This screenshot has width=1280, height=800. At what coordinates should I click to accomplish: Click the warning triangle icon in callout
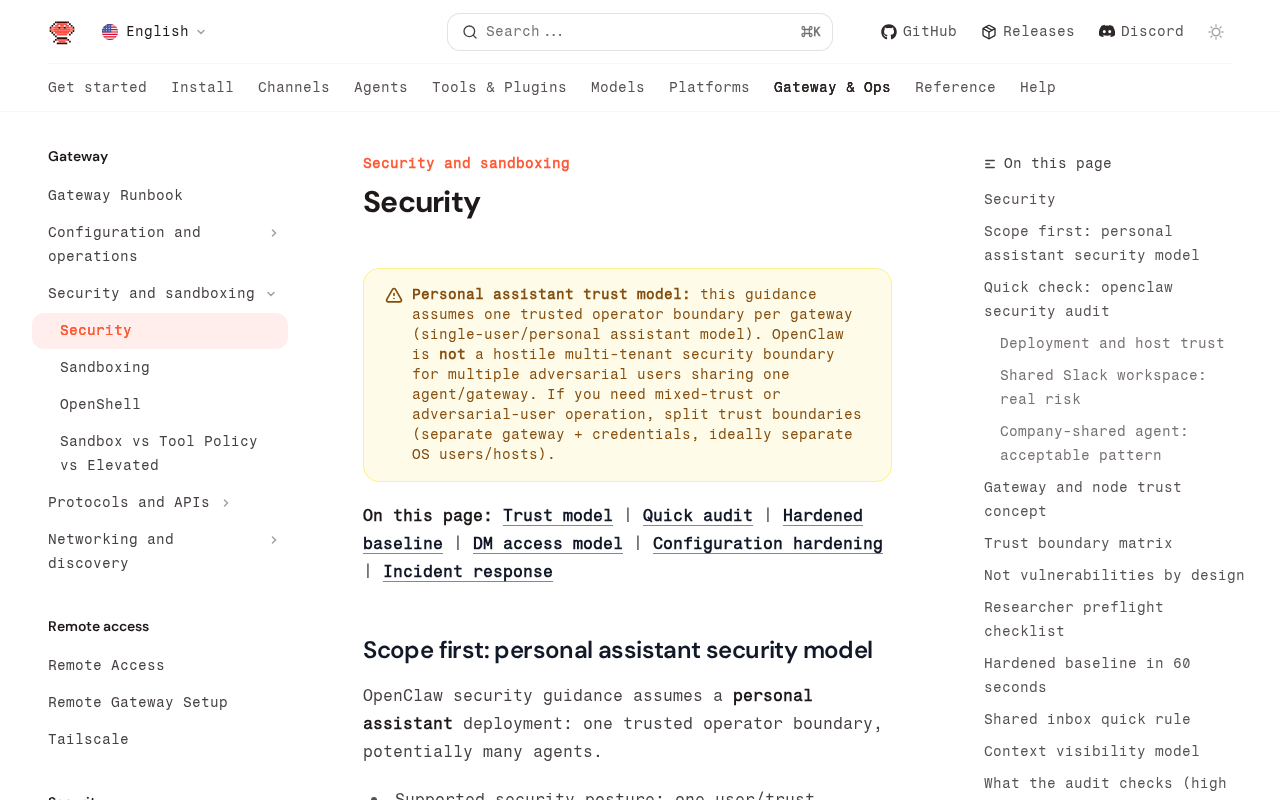click(x=394, y=295)
